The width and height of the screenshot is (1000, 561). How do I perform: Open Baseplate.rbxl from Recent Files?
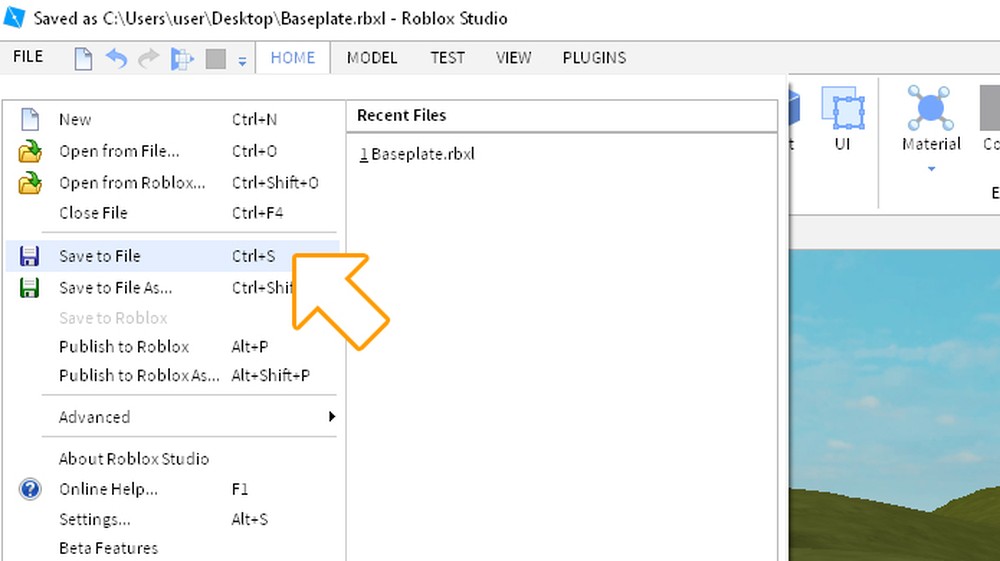[422, 154]
